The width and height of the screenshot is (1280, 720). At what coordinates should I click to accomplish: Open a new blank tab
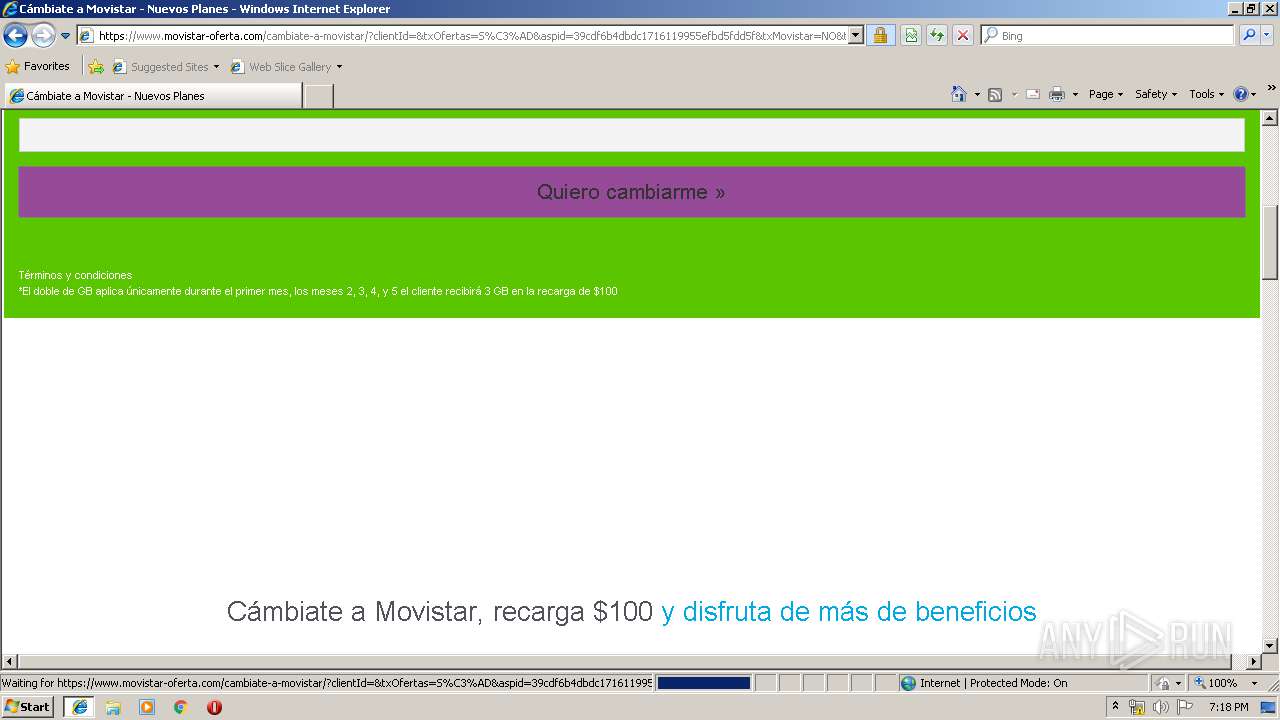pos(318,96)
